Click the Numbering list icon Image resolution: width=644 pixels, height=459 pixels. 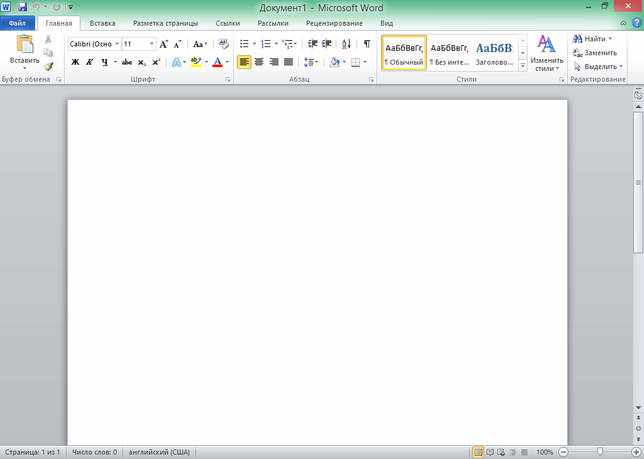(266, 44)
